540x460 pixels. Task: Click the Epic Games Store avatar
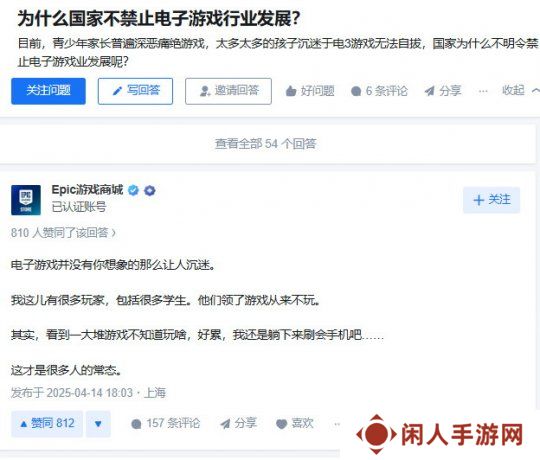pyautogui.click(x=26, y=200)
